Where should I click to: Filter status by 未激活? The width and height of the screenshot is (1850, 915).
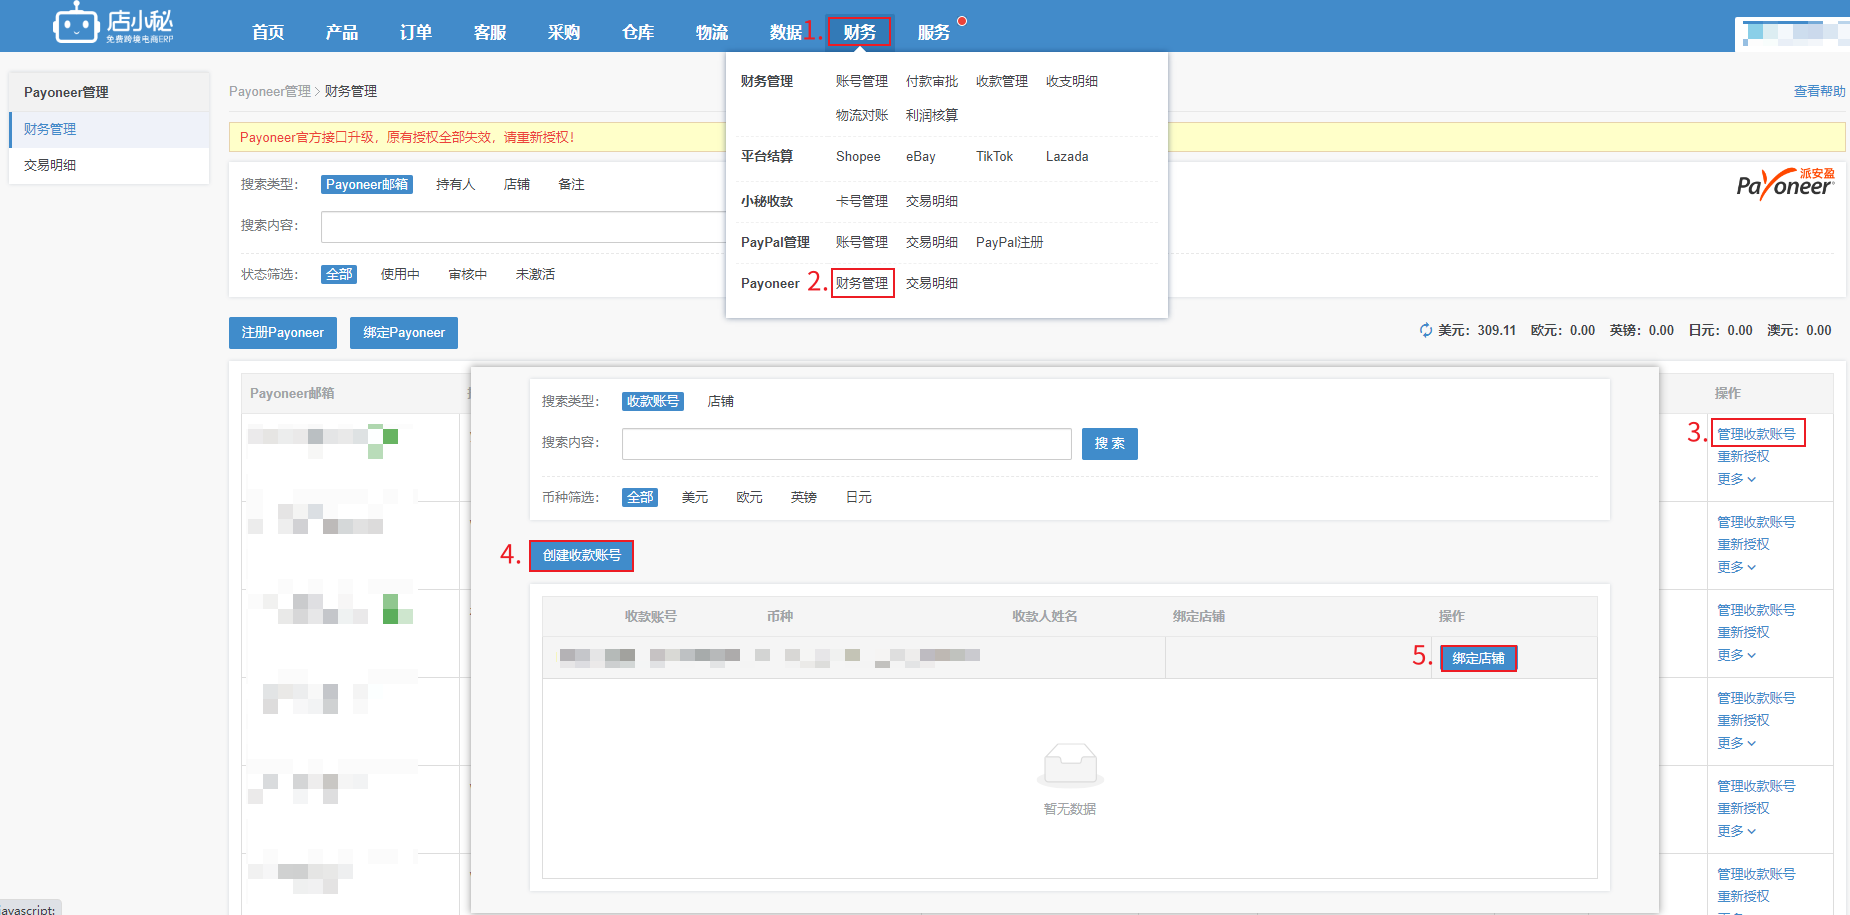535,274
